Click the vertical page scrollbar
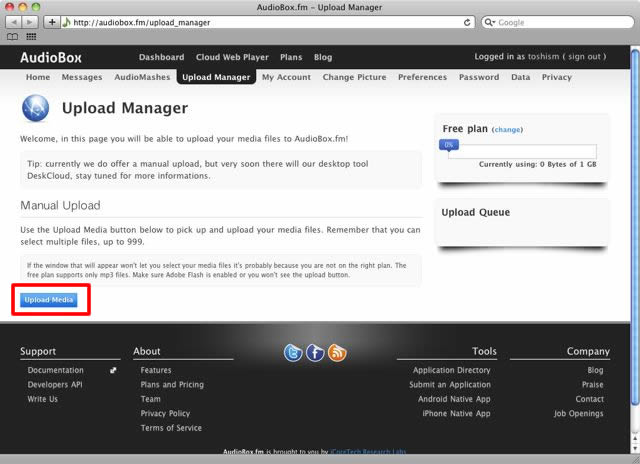 pyautogui.click(x=635, y=229)
